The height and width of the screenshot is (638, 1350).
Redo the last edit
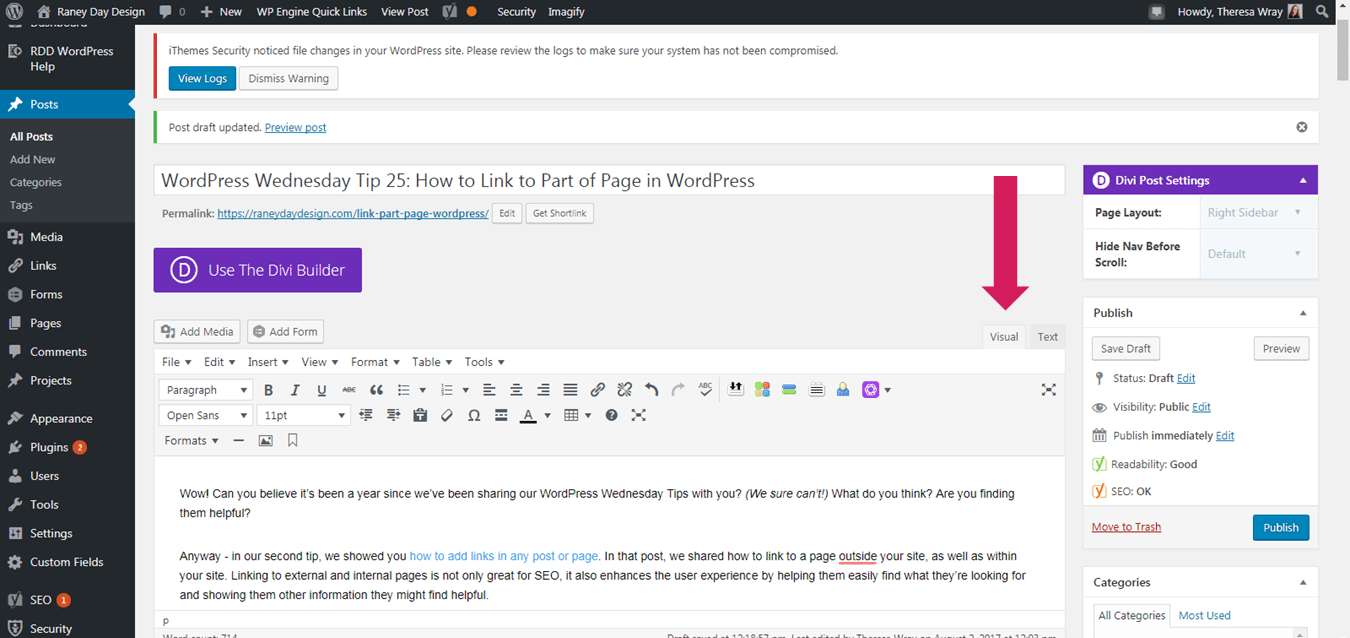[679, 390]
